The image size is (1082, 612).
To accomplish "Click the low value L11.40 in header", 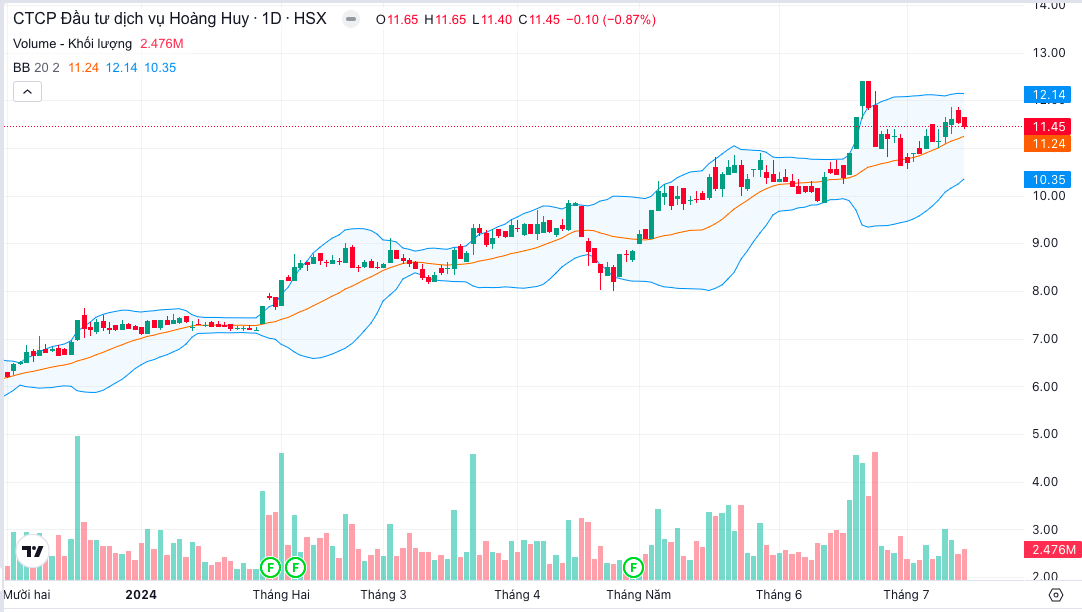I will tap(492, 20).
